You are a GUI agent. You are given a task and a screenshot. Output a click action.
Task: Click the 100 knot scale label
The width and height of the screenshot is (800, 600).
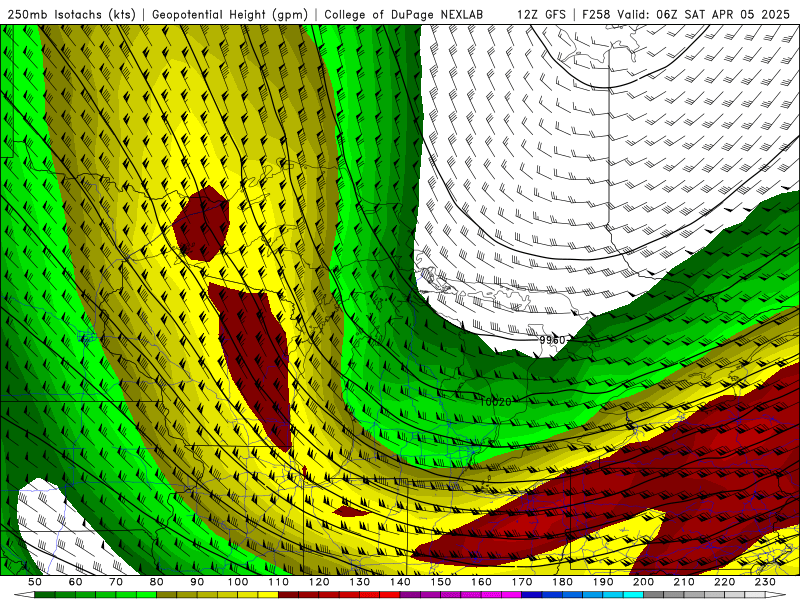coord(238,582)
